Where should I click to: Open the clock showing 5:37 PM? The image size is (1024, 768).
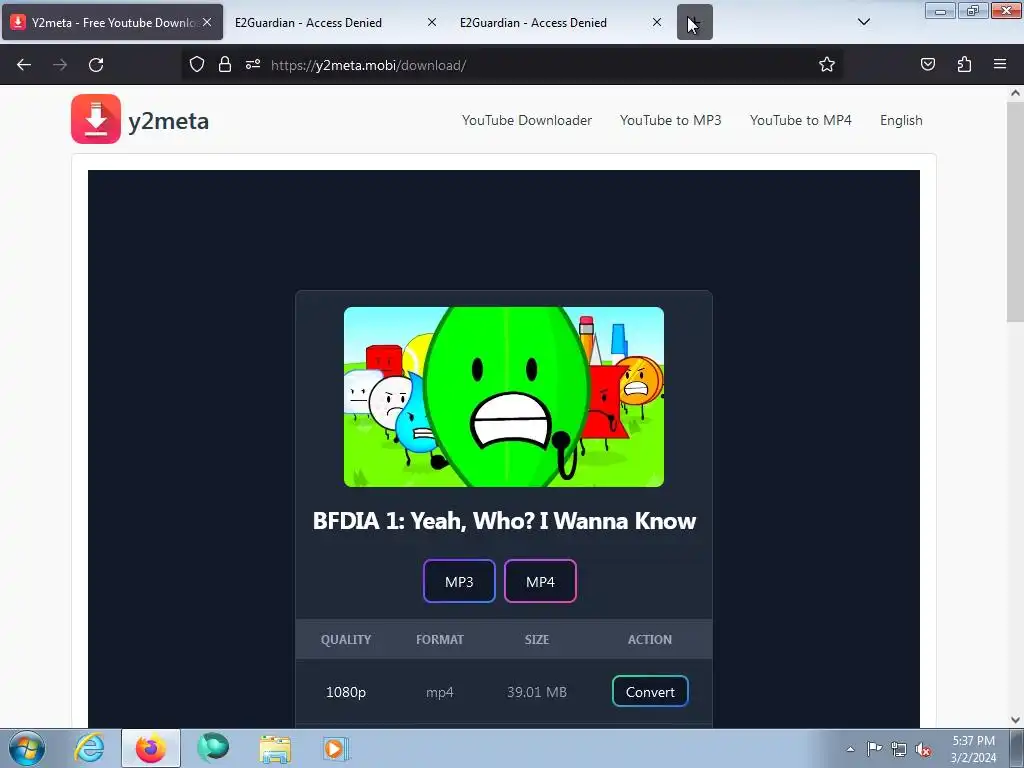(973, 749)
